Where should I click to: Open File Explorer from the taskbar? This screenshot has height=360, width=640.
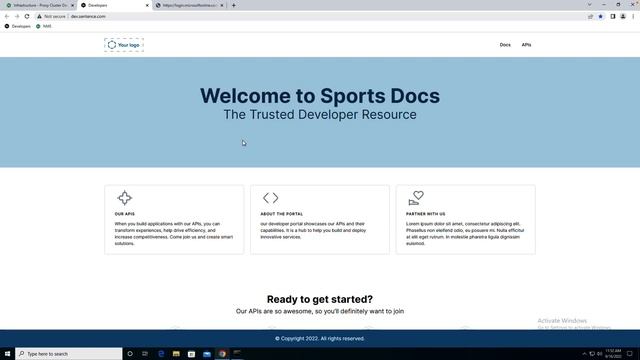(x=176, y=354)
